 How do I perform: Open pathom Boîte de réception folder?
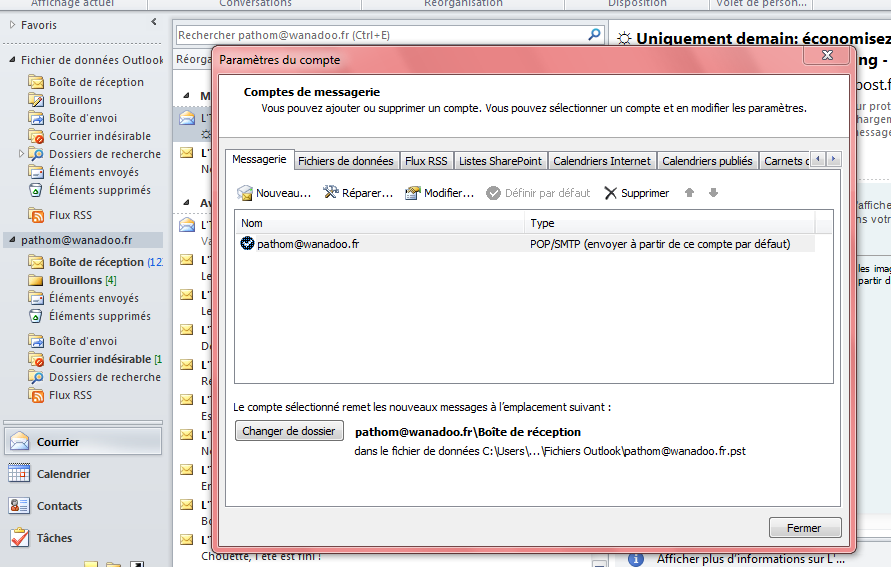(x=96, y=262)
